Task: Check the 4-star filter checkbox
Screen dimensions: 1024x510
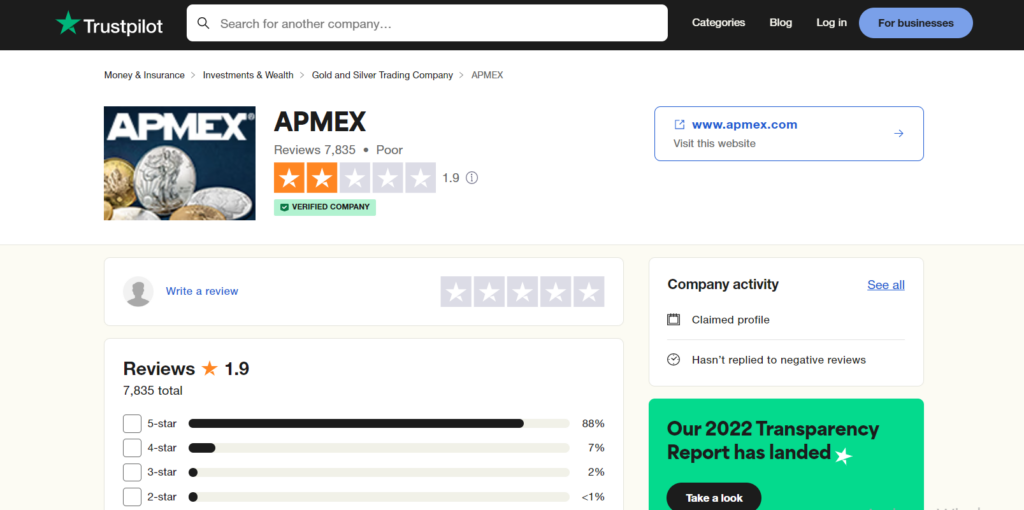Action: [132, 447]
